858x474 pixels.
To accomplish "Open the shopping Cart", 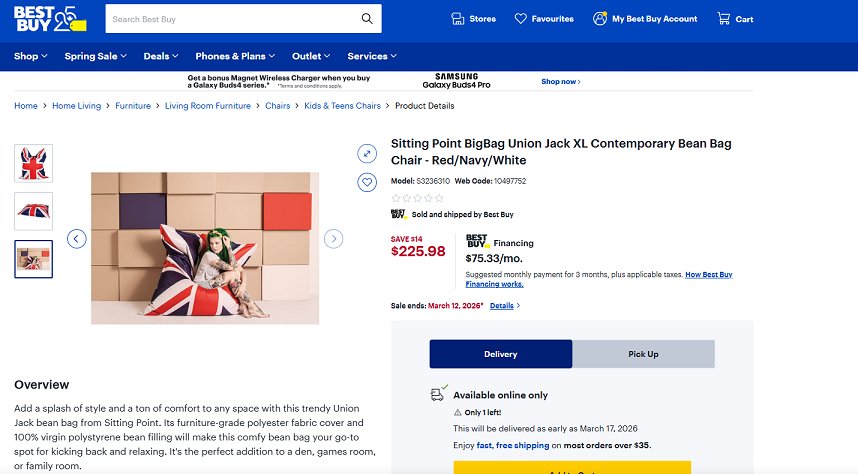I will click(735, 19).
